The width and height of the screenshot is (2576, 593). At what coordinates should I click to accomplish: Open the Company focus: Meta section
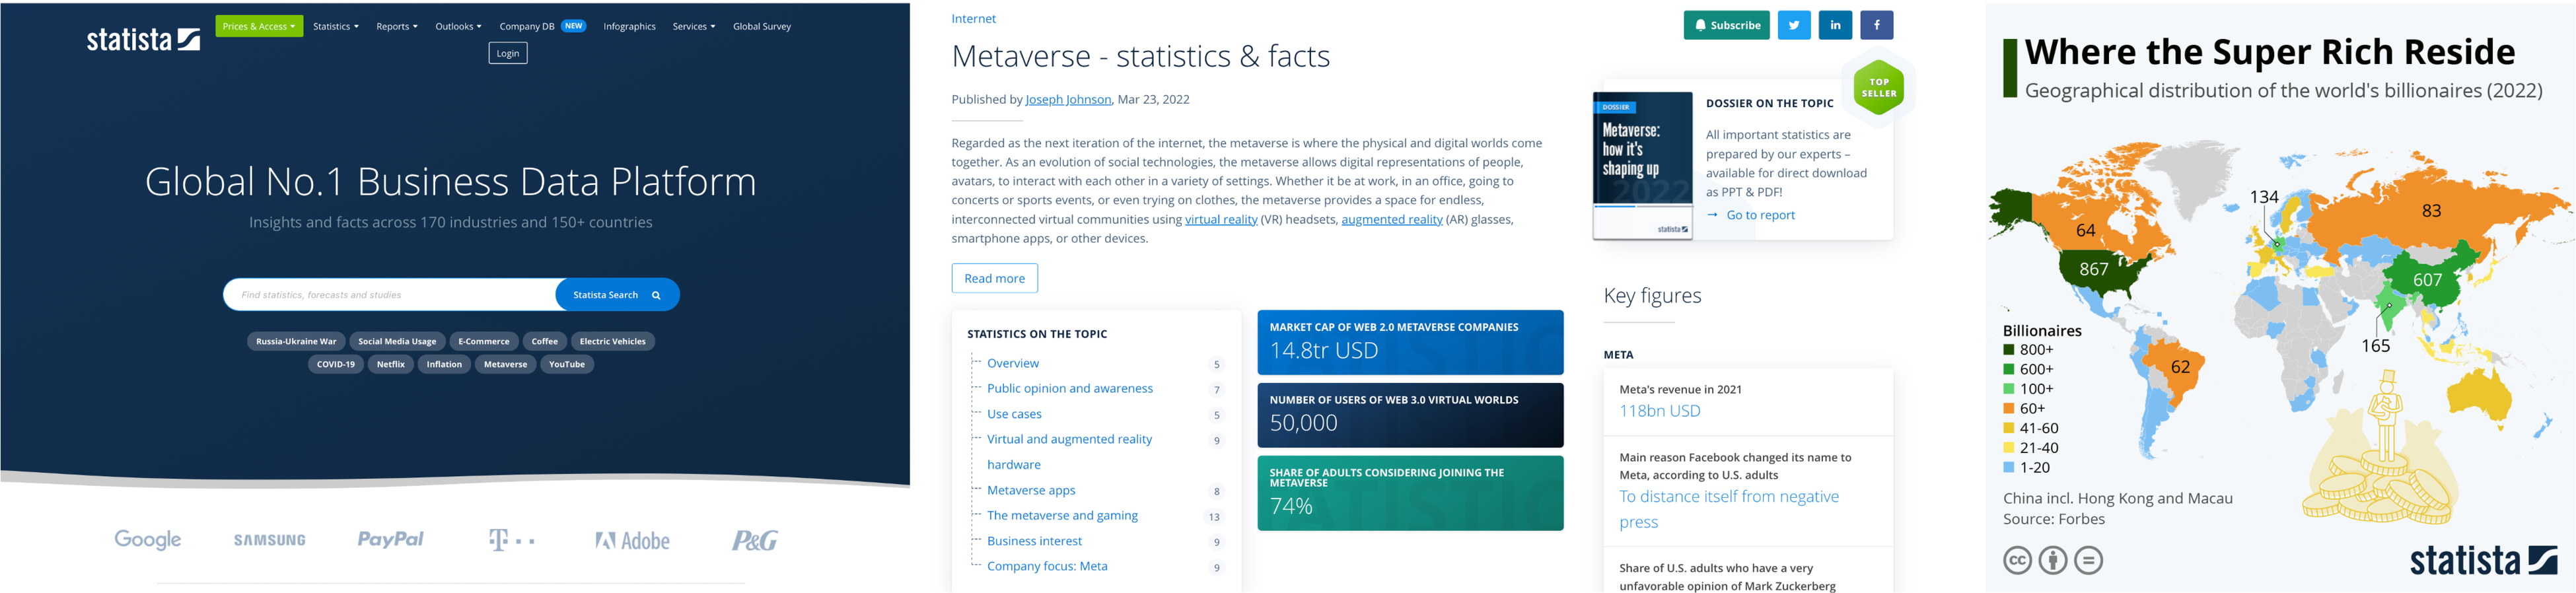[x=1047, y=566]
